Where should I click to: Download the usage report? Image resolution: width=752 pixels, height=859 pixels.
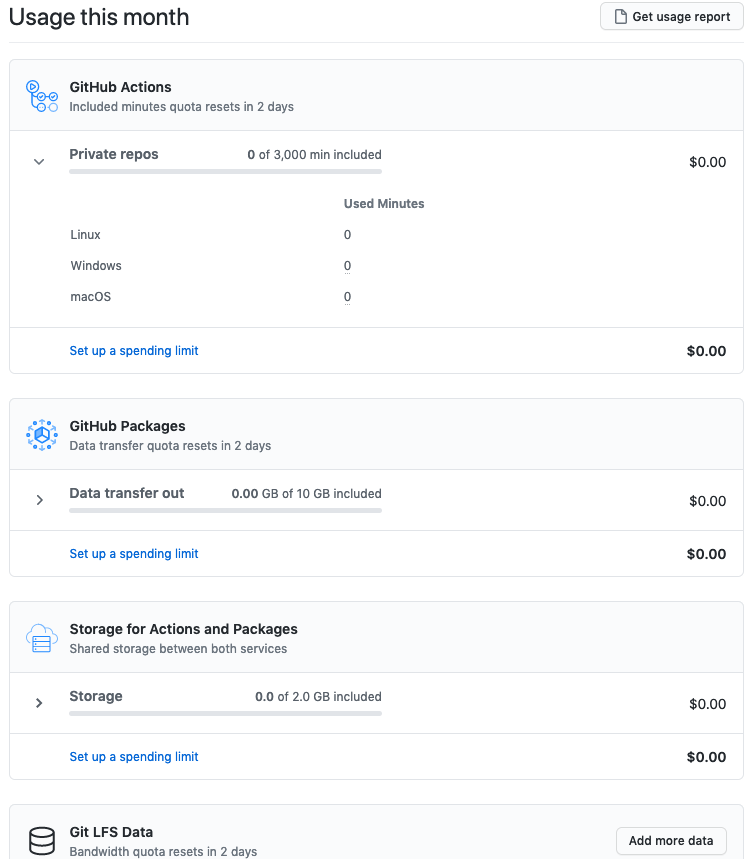click(x=671, y=16)
